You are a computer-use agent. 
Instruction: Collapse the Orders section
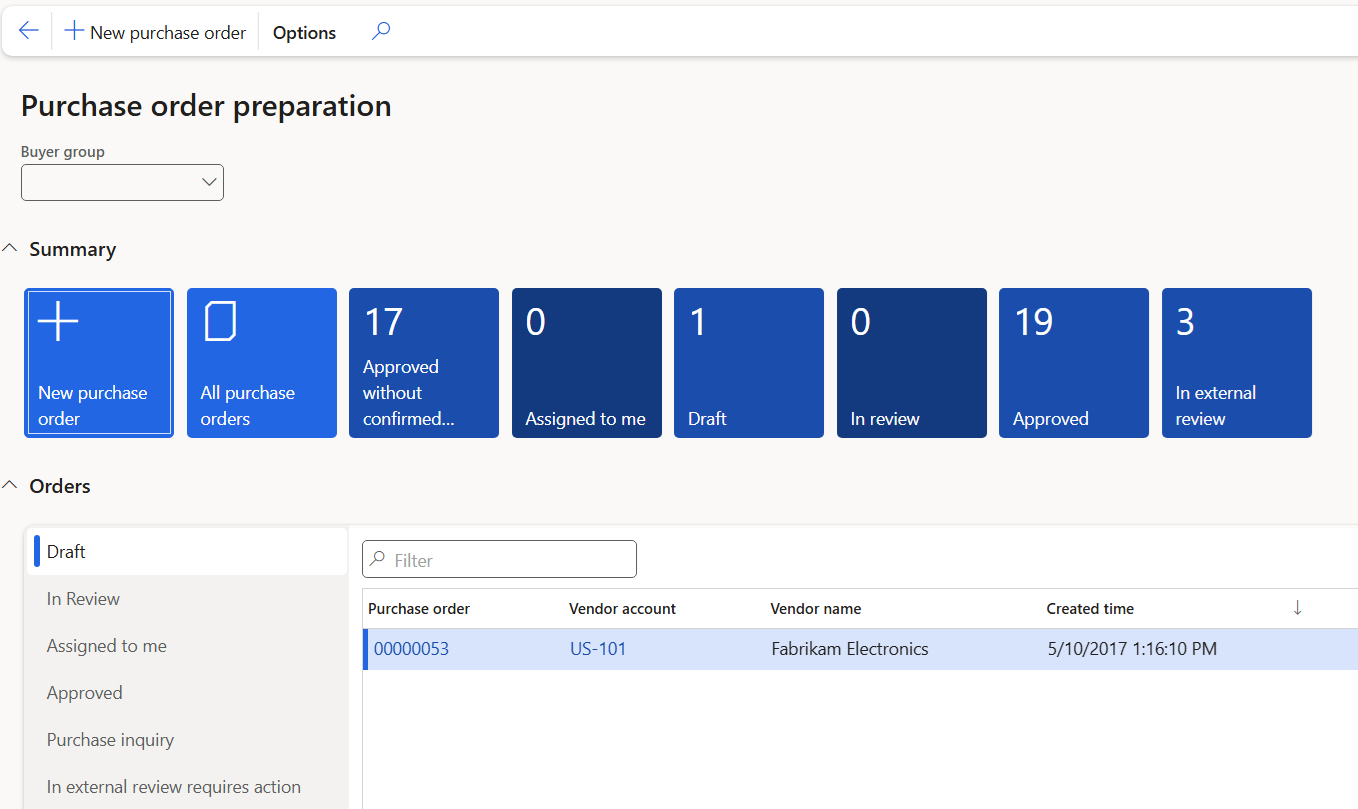coord(11,486)
